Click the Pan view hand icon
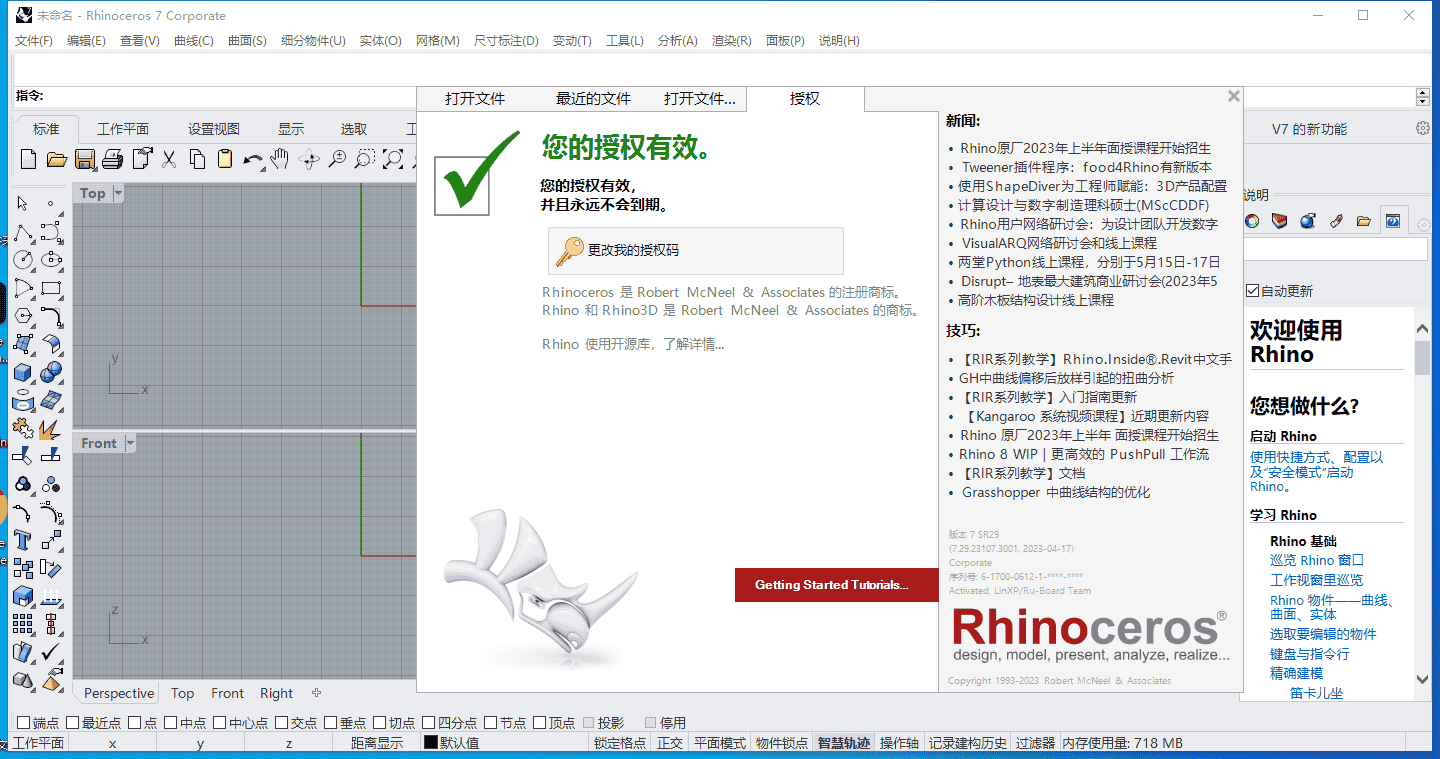This screenshot has height=759, width=1440. tap(280, 159)
